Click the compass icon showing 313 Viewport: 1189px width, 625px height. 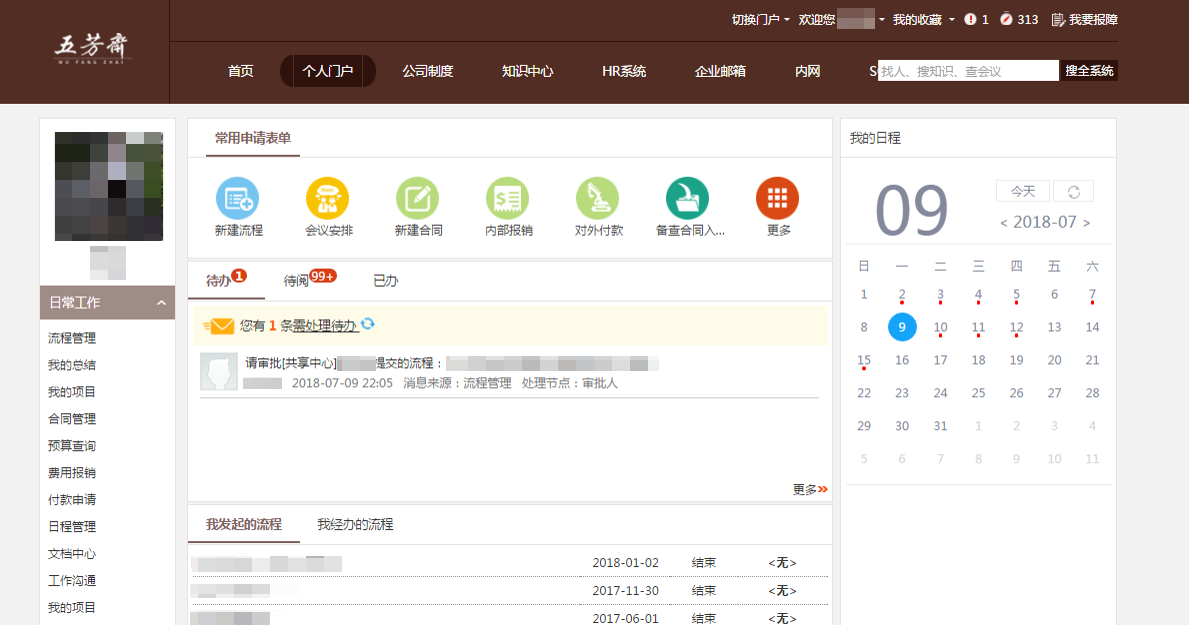[x=1006, y=19]
